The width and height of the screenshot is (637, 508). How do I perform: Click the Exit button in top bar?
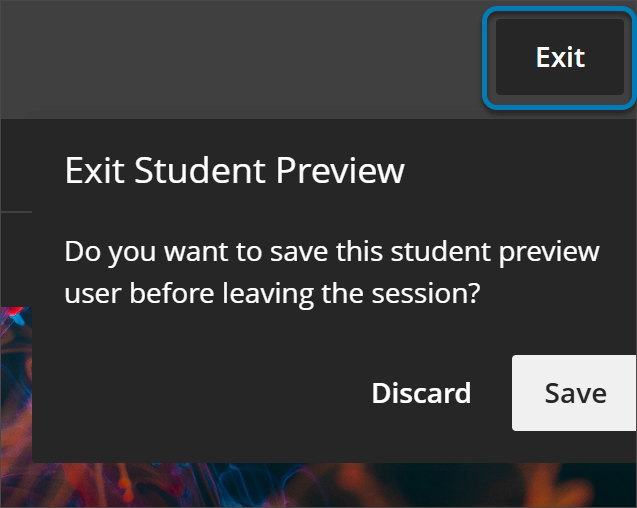(560, 57)
